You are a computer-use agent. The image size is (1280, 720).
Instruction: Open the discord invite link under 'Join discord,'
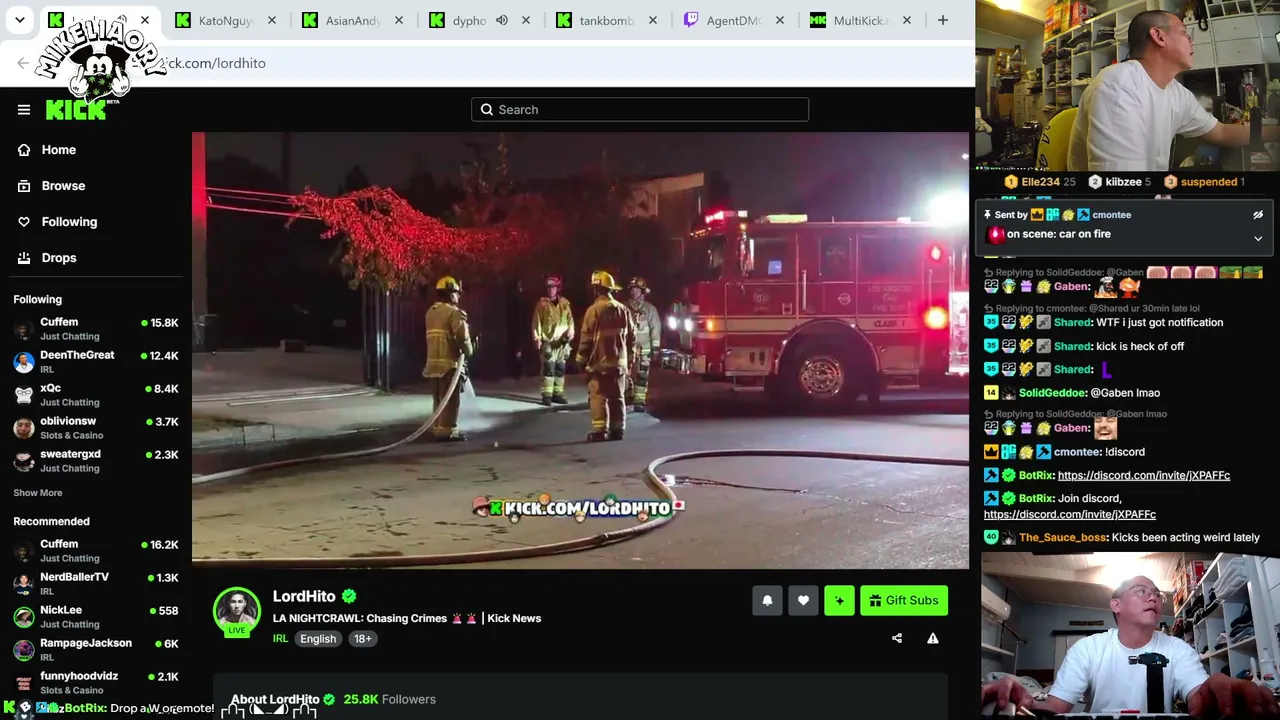click(x=1070, y=515)
